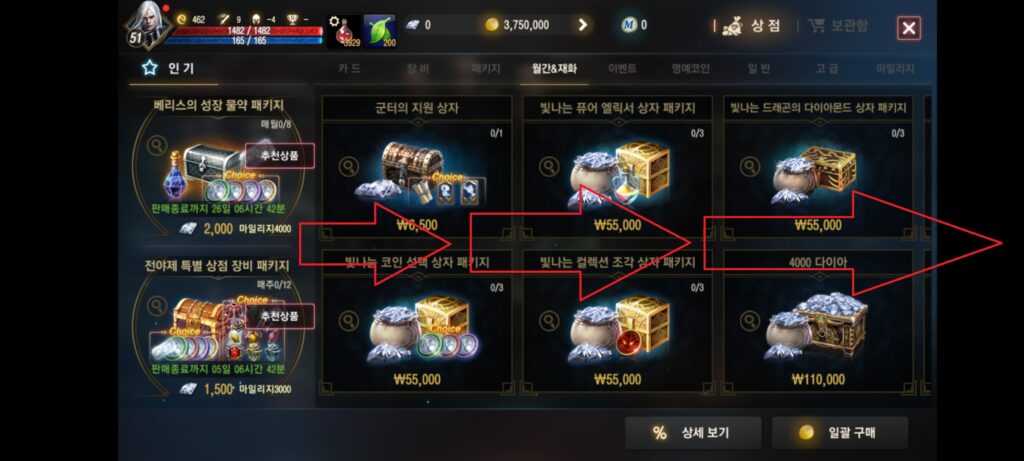Click the 상세 보기 button
The image size is (1024, 461).
693,433
